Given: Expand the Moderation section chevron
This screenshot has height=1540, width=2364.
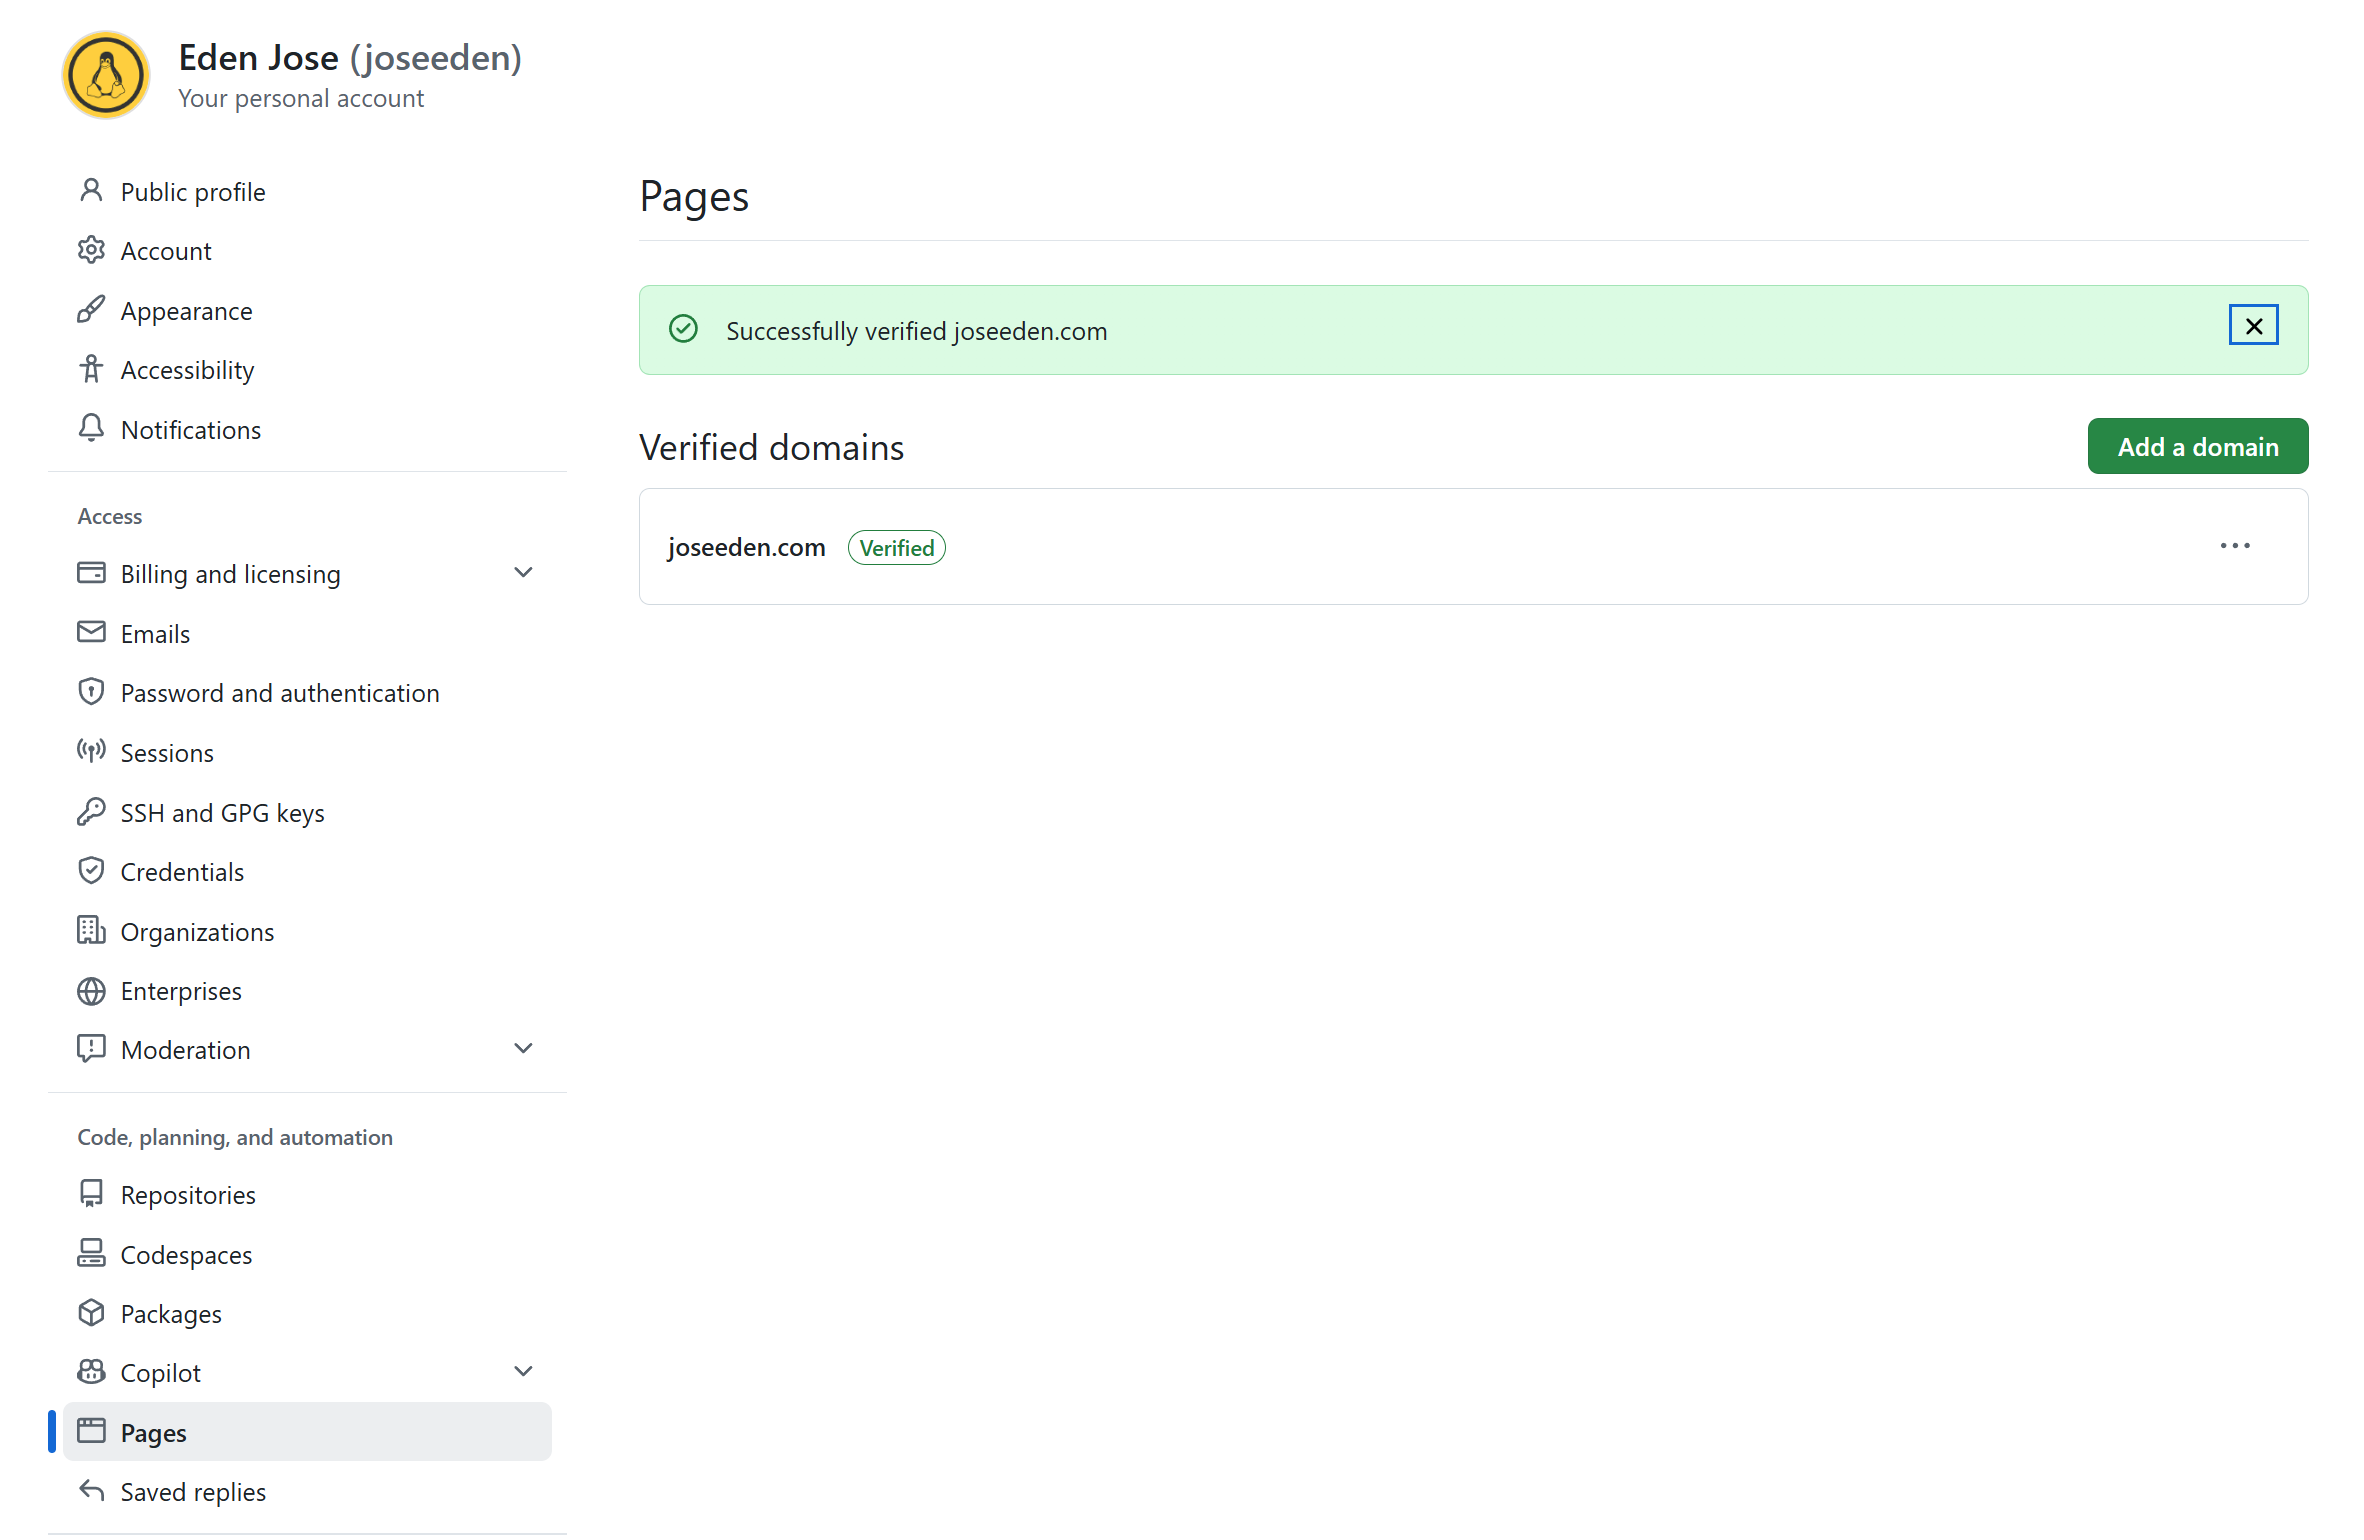Looking at the screenshot, I should click(x=523, y=1049).
